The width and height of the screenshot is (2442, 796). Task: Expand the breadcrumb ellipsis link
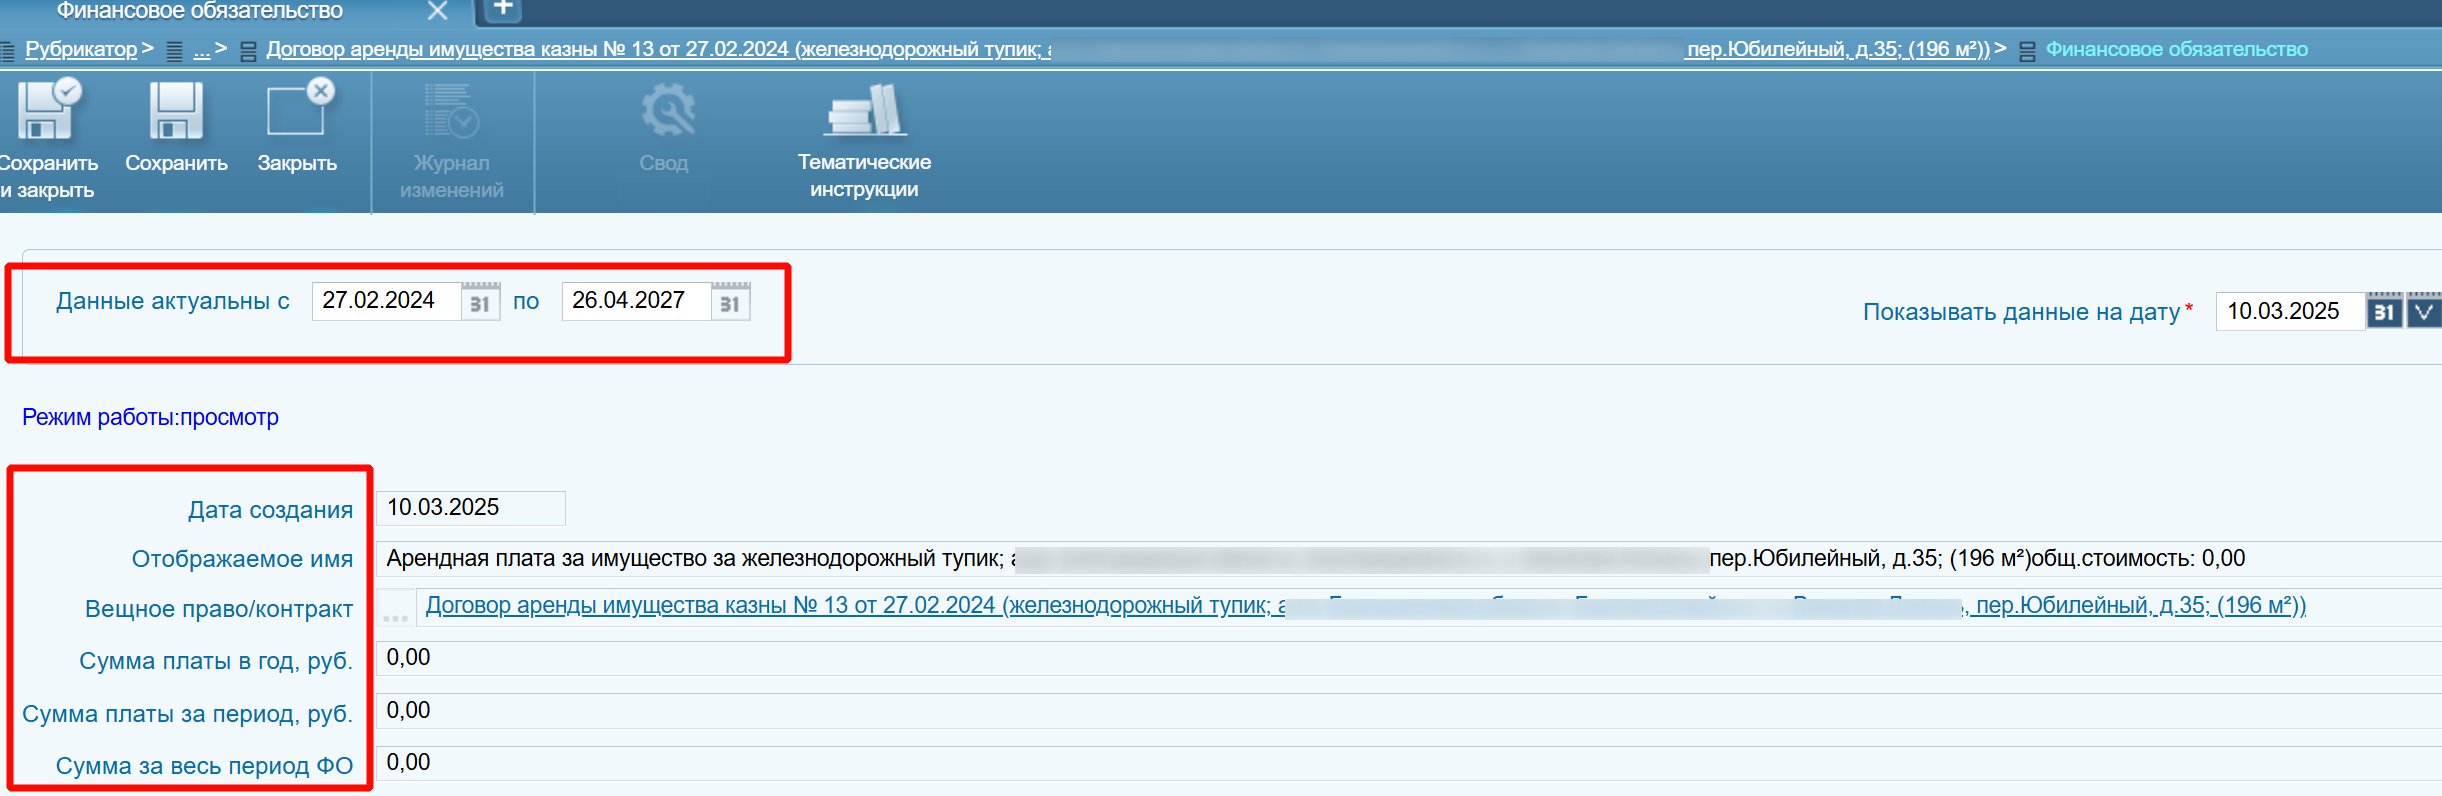coord(202,50)
